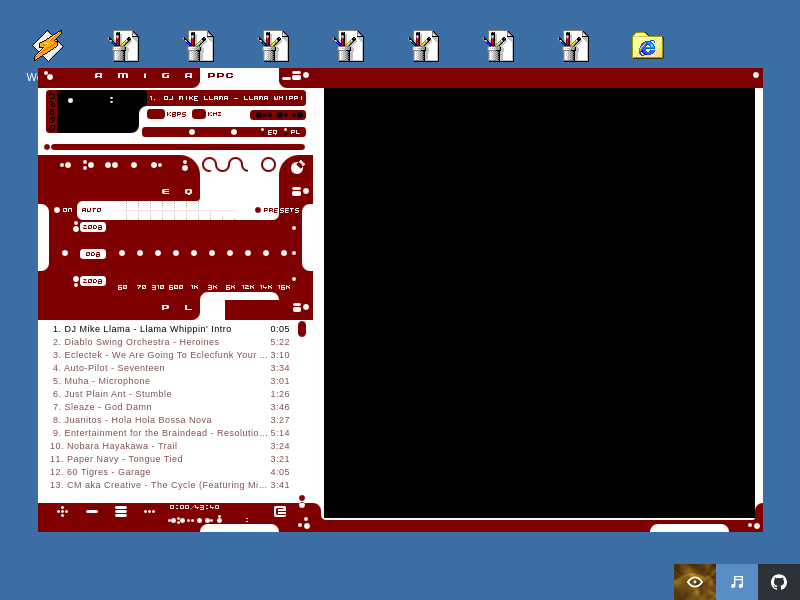Open the Winamp lightning bolt desktop icon

[x=47, y=46]
